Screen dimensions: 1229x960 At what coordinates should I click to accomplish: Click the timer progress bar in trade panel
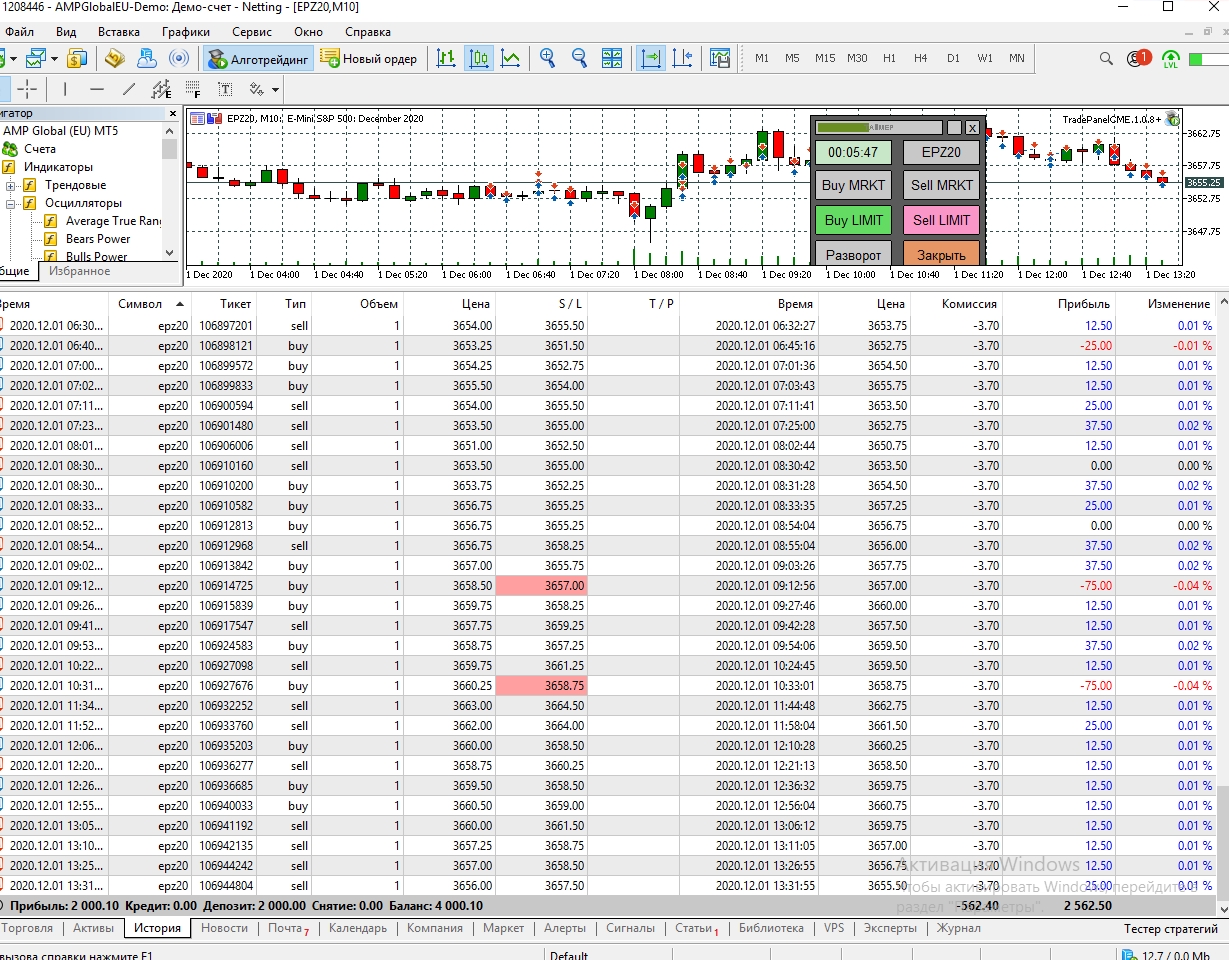(879, 128)
